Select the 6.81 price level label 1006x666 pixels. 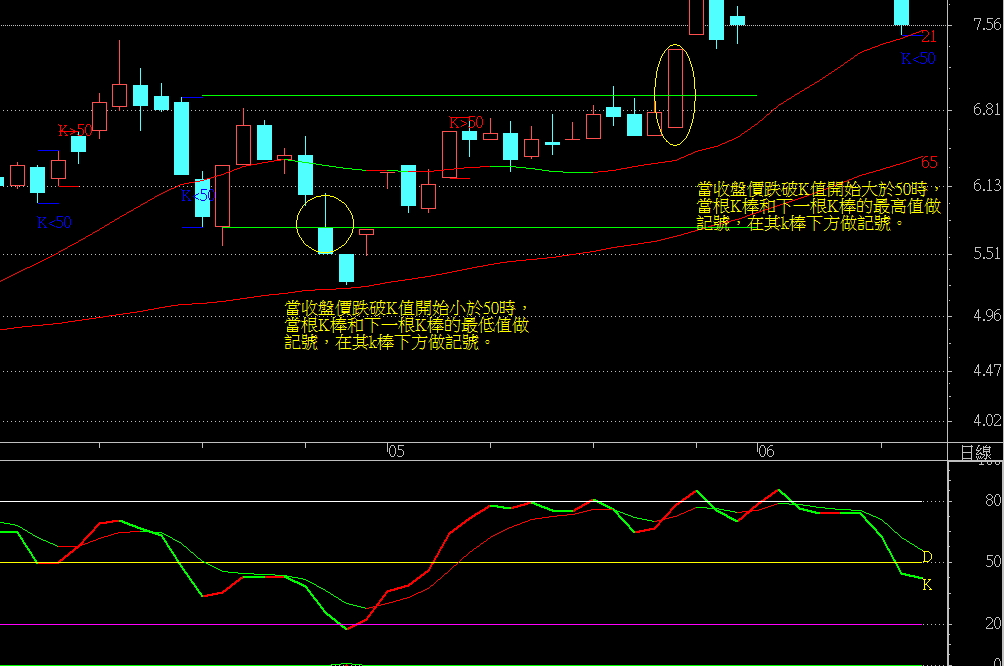pyautogui.click(x=987, y=110)
